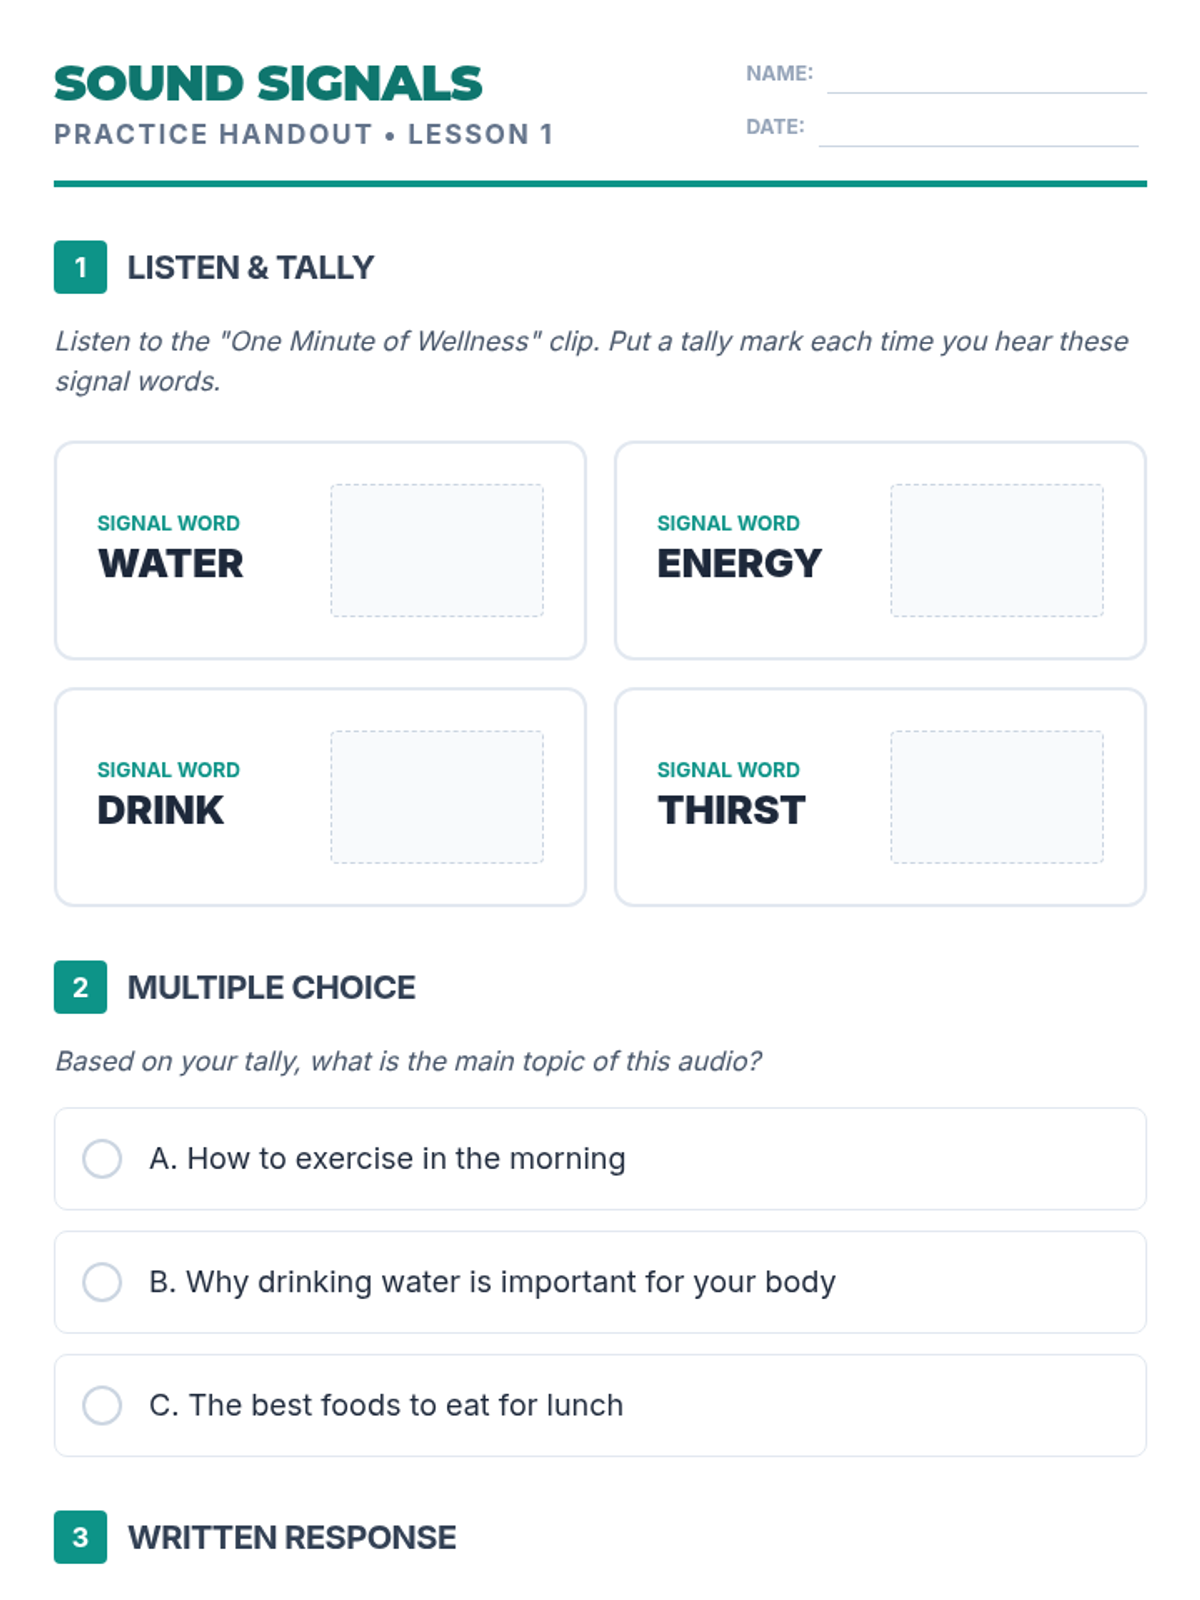Image resolution: width=1200 pixels, height=1600 pixels.
Task: Click the WATER tally box
Action: click(x=437, y=551)
